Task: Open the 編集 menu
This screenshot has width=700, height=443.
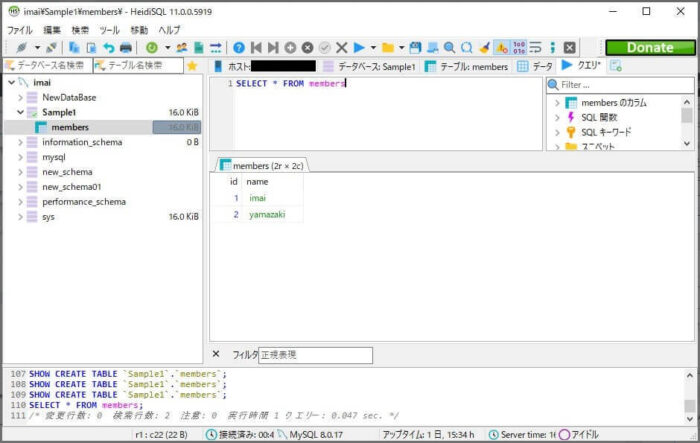Action: pos(52,30)
